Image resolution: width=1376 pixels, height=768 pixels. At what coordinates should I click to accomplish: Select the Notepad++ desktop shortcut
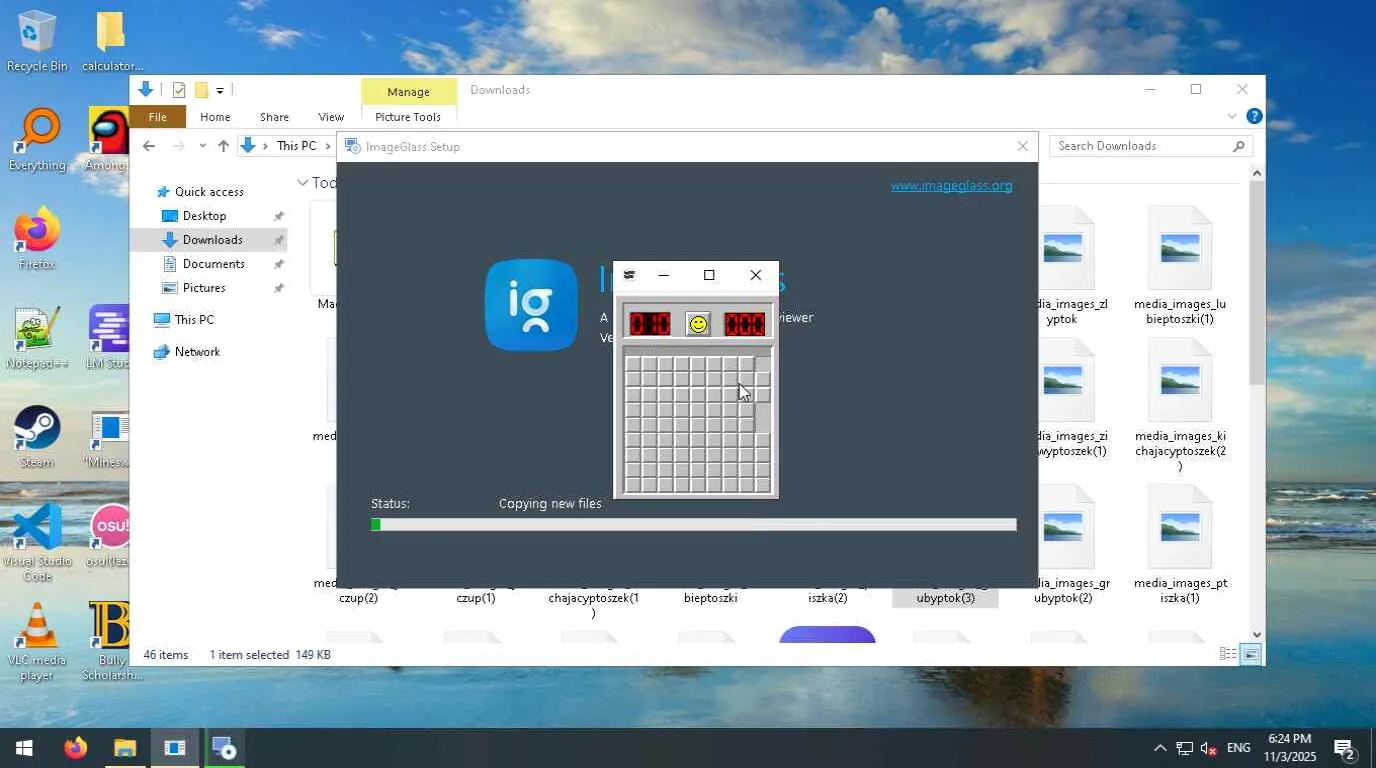(37, 338)
